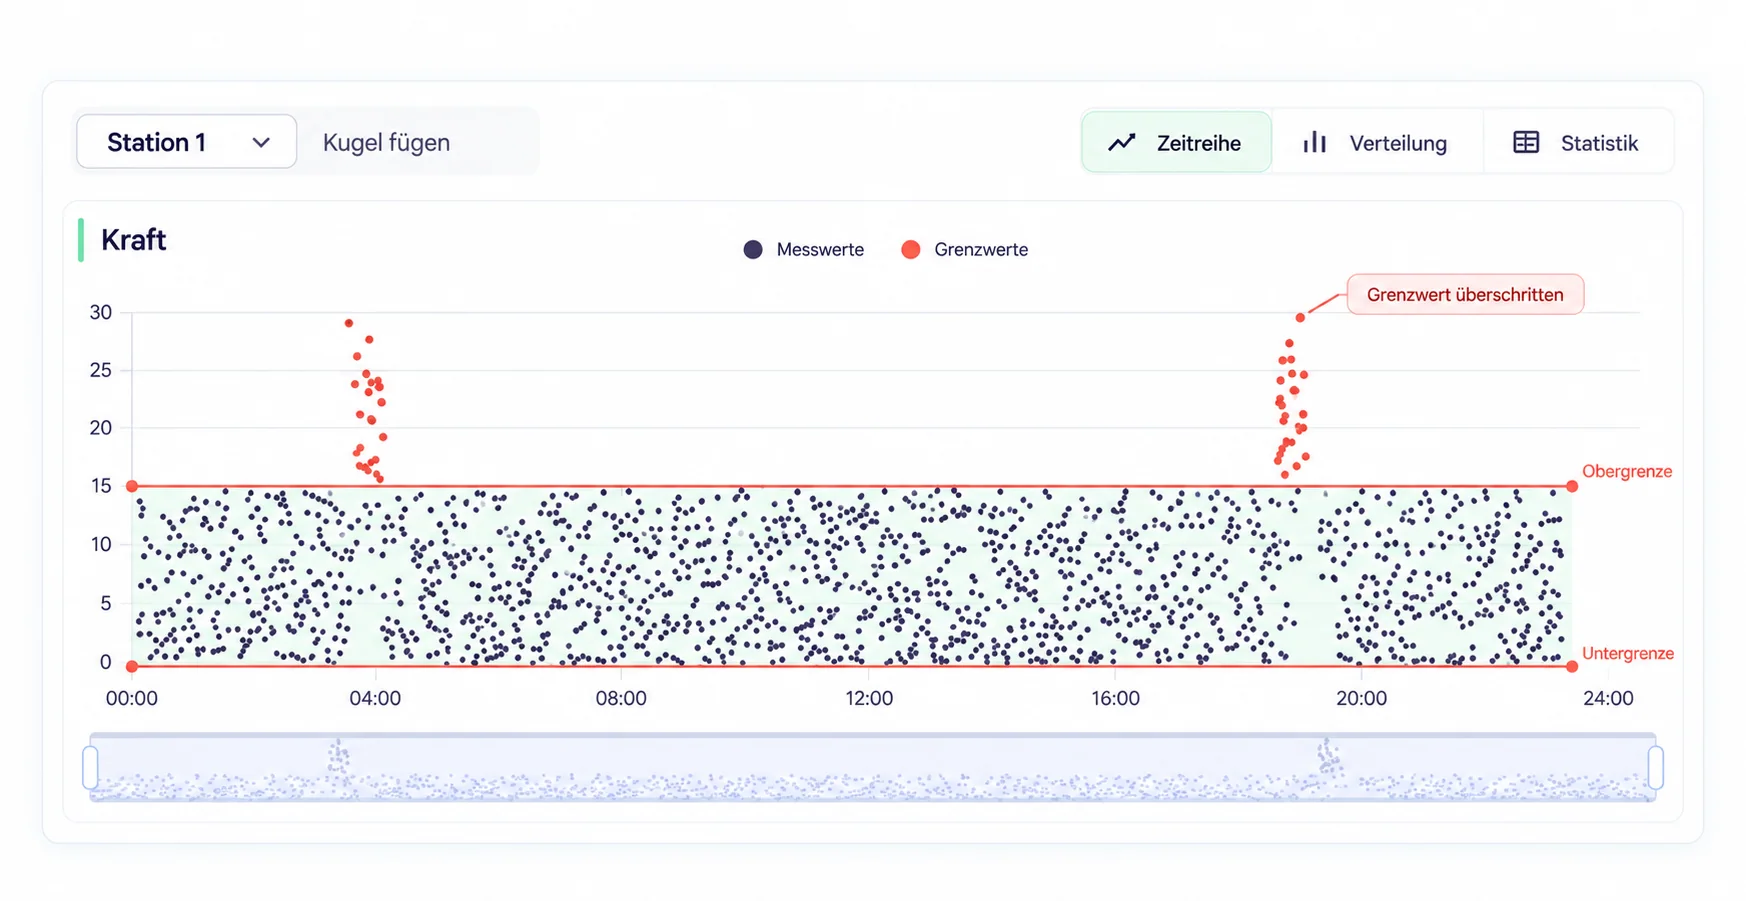
Task: Click the 24:00 time axis label
Action: pyautogui.click(x=1608, y=699)
